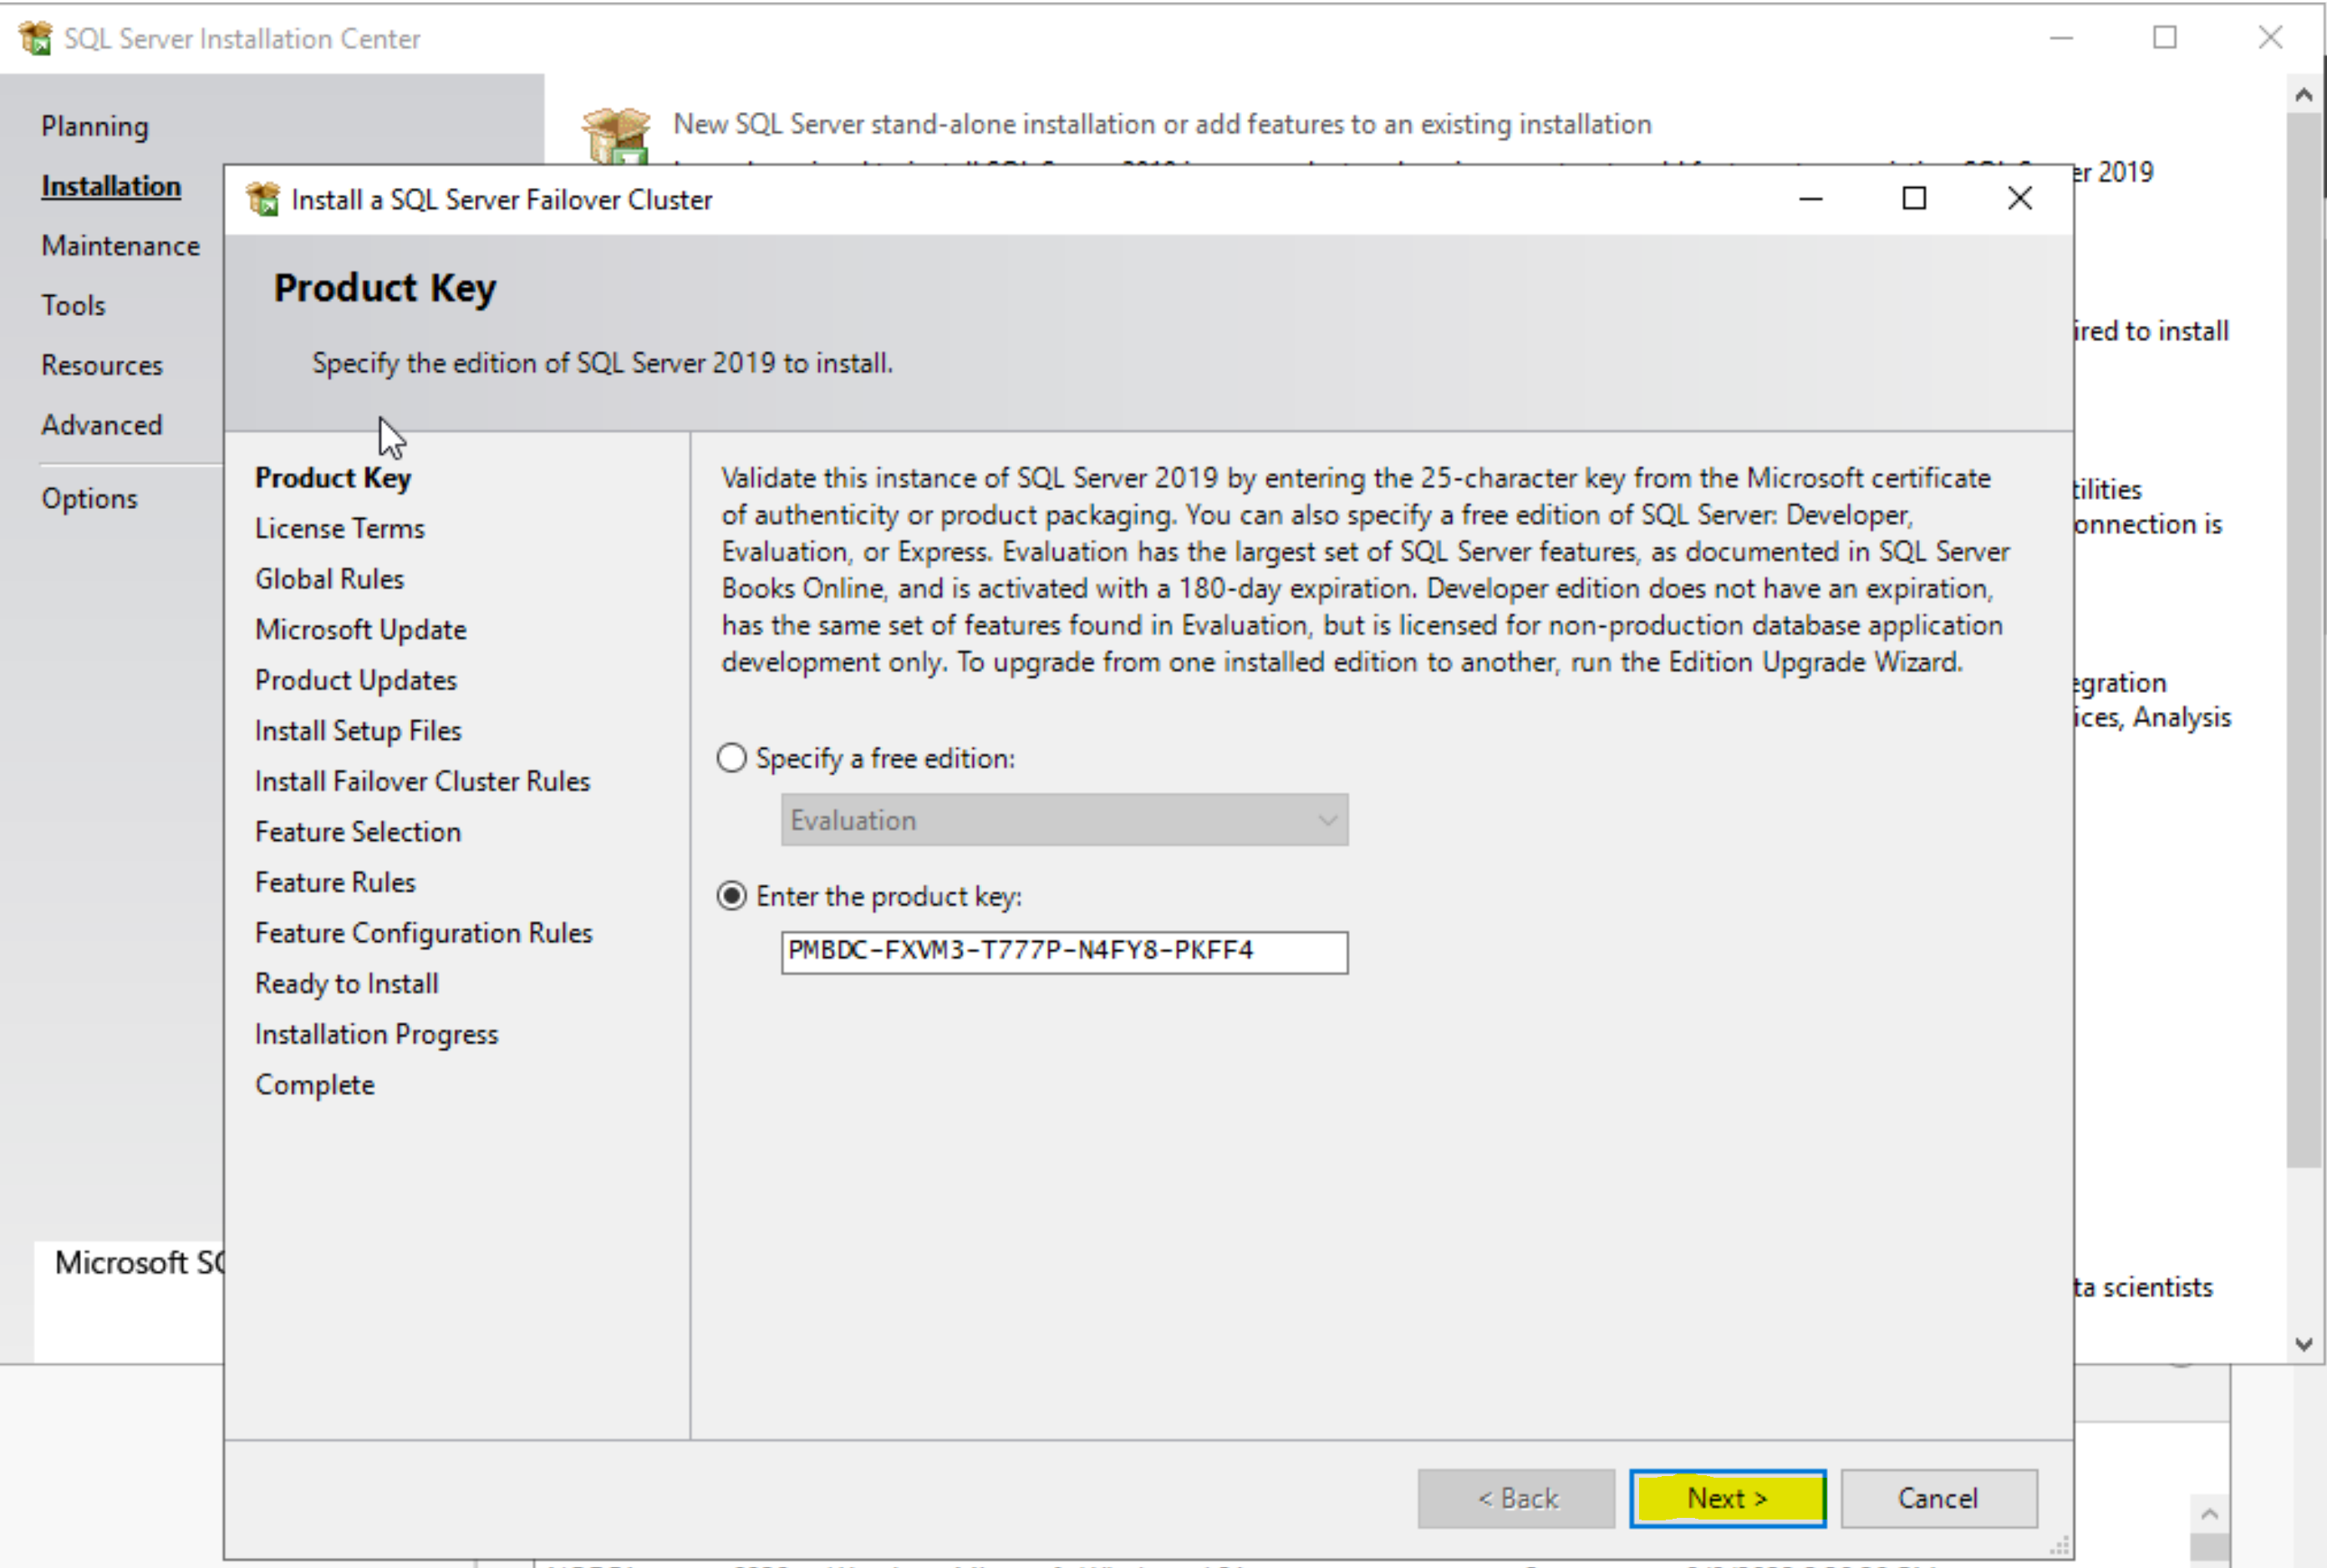Image resolution: width=2327 pixels, height=1568 pixels.
Task: Click the Product Updates step in wizard list
Action: (x=356, y=680)
